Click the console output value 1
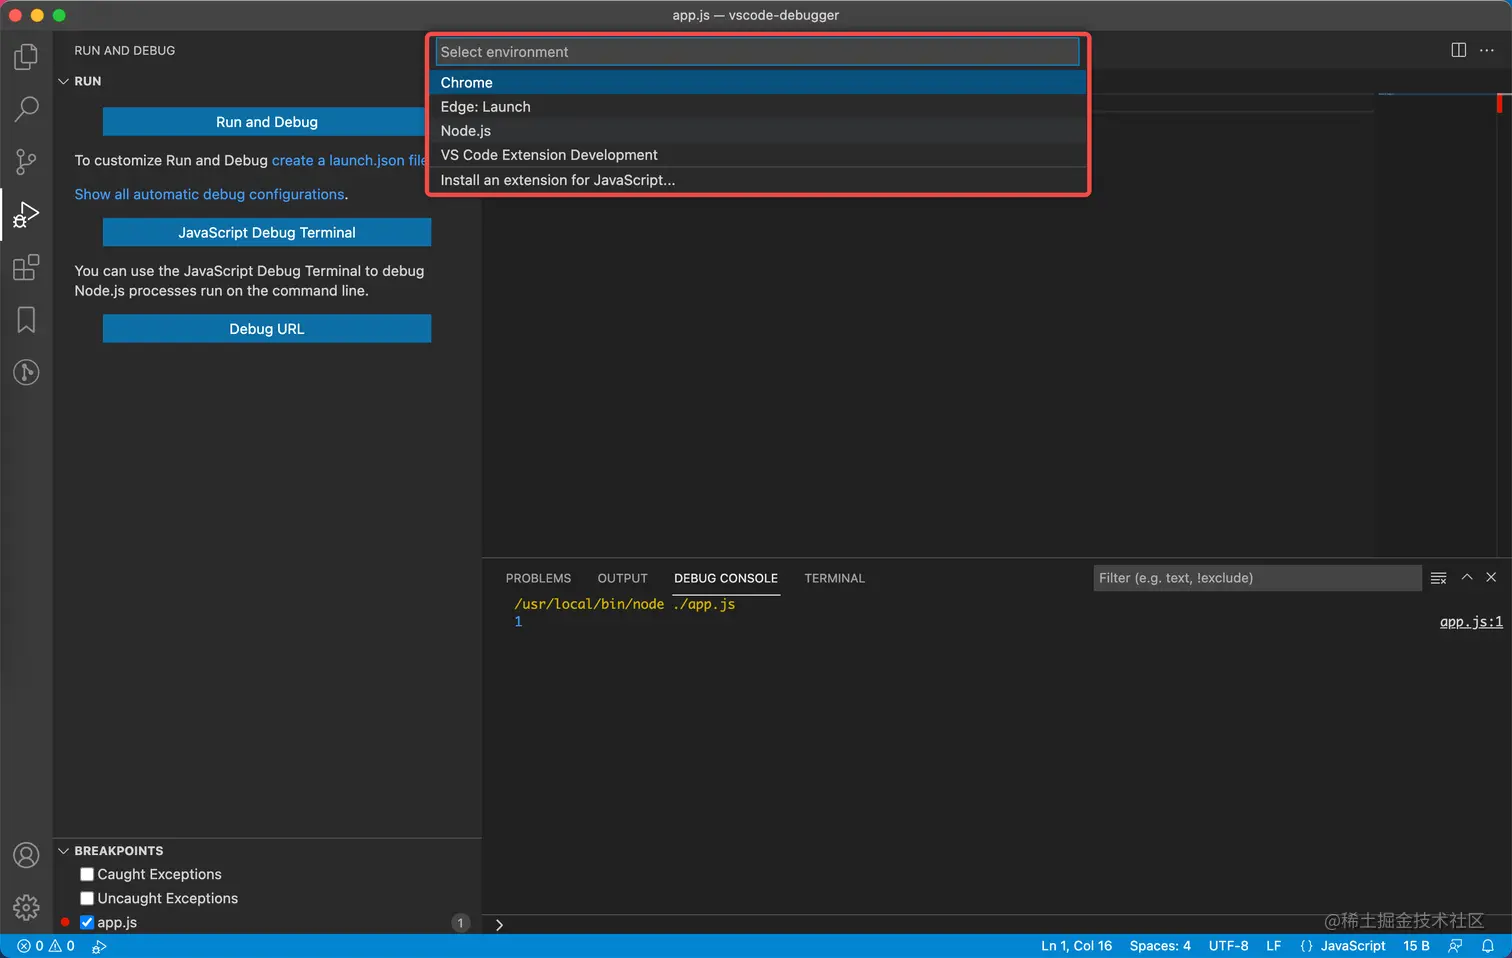This screenshot has height=958, width=1512. (x=518, y=622)
